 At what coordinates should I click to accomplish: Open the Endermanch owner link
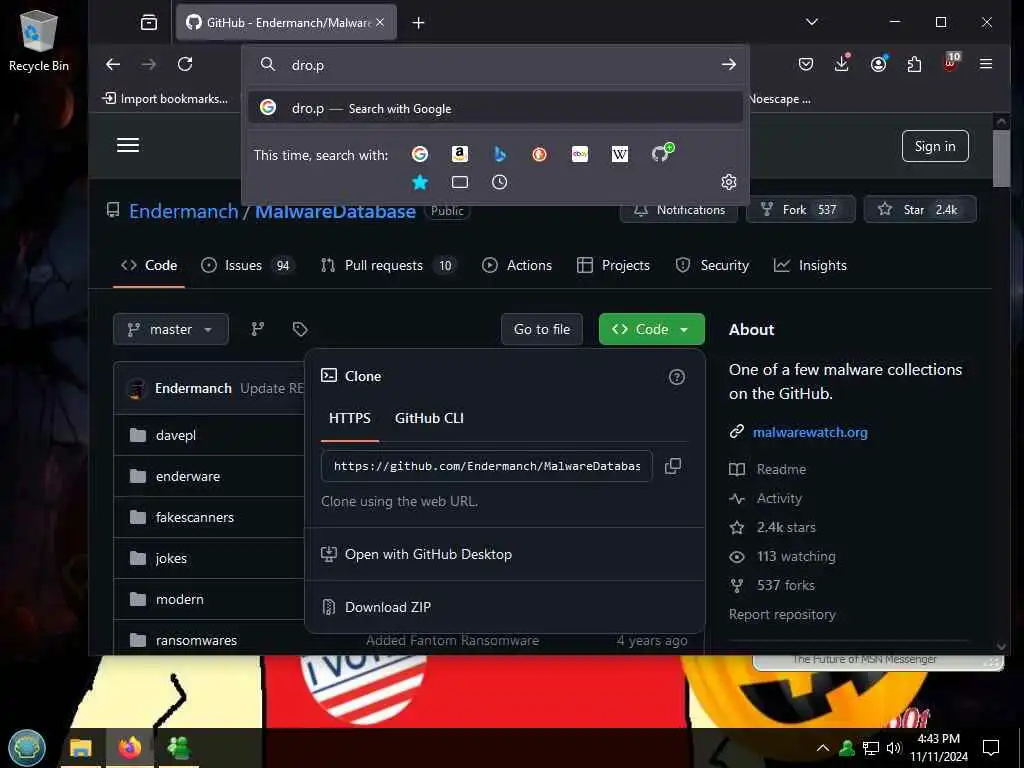pyautogui.click(x=184, y=211)
